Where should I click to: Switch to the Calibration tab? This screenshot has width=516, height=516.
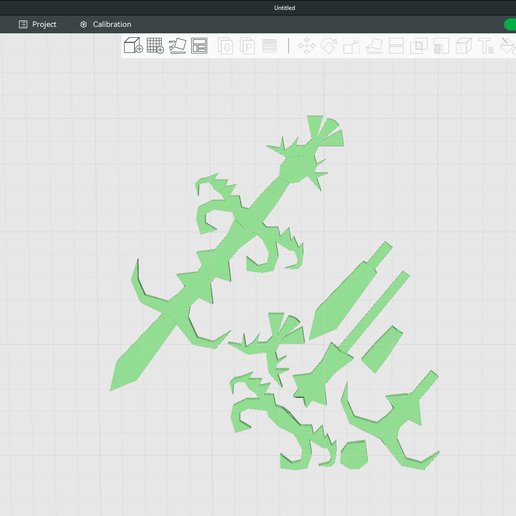[105, 24]
